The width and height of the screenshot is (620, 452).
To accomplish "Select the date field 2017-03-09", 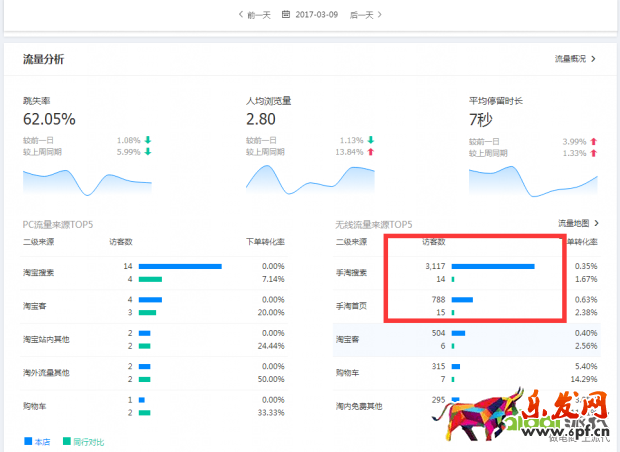I will [316, 15].
